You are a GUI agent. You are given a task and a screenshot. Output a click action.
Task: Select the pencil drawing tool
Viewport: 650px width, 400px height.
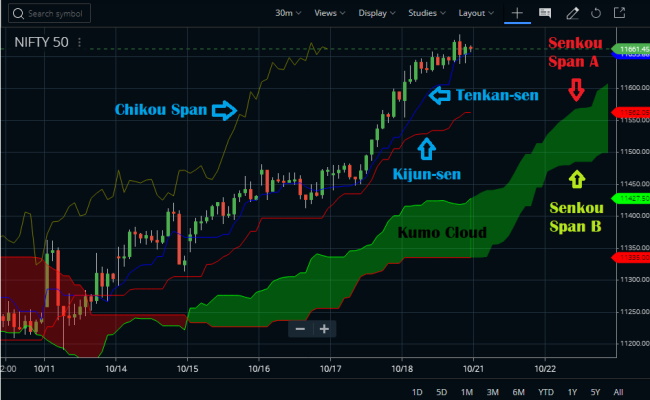click(x=573, y=14)
